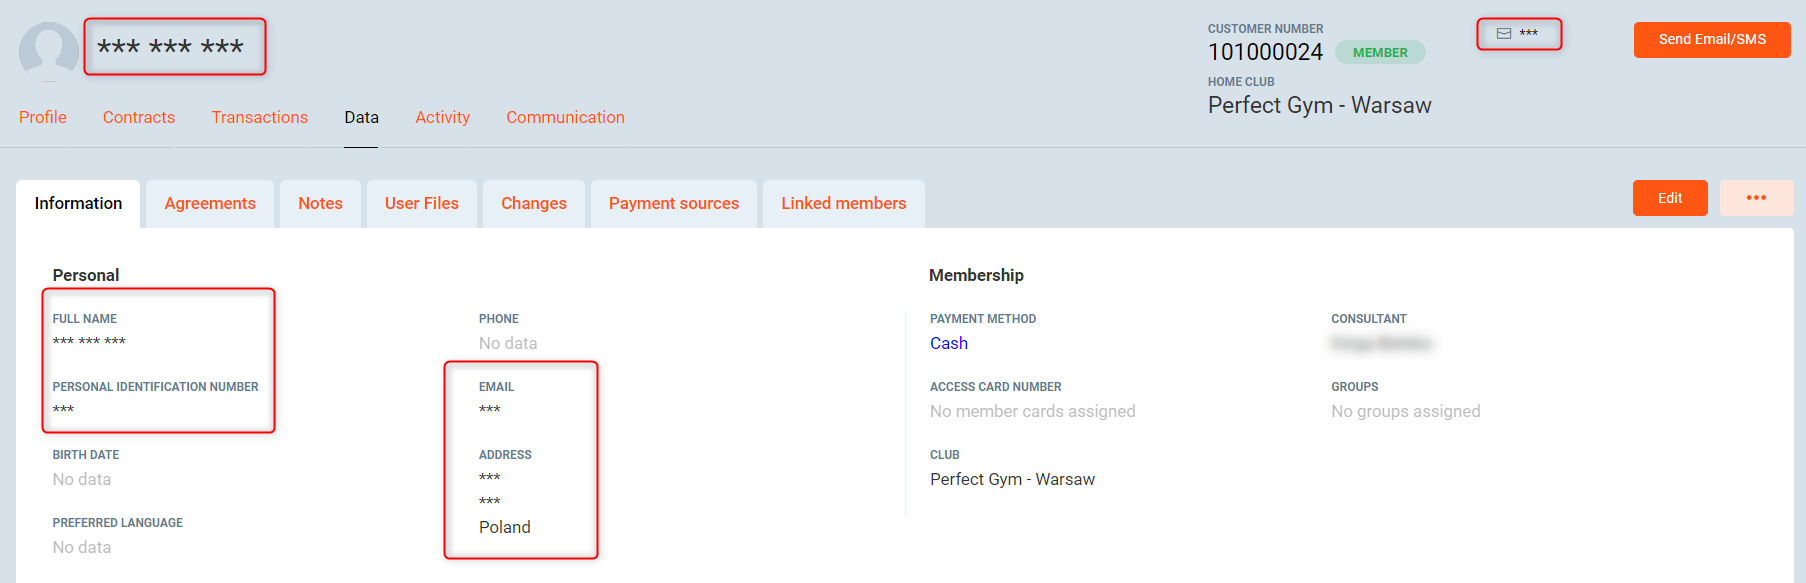Click the Edit button
The width and height of the screenshot is (1806, 583).
click(1669, 198)
